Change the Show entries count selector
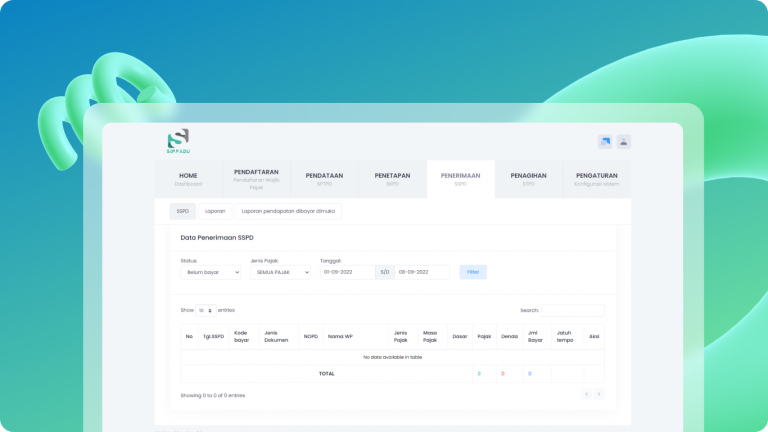The width and height of the screenshot is (768, 432). [x=206, y=311]
